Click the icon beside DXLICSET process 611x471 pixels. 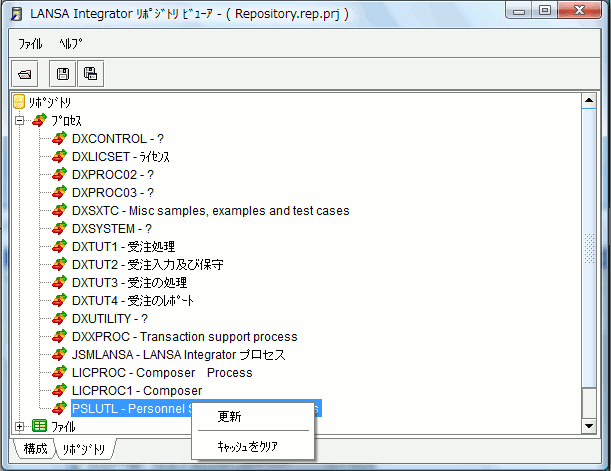point(59,156)
